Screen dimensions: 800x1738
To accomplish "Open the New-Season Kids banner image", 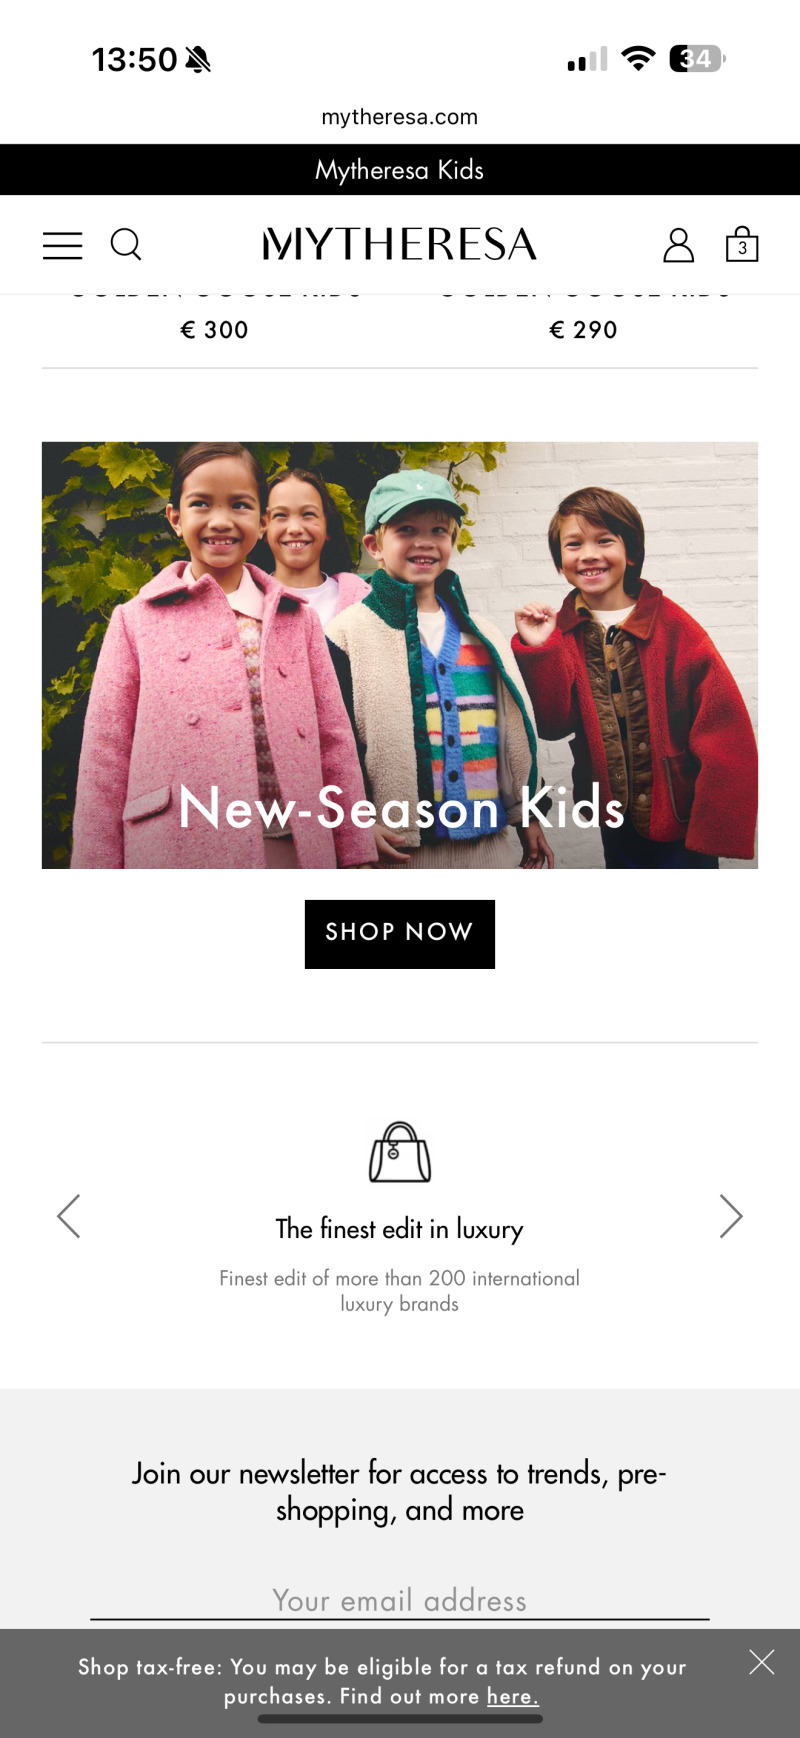I will click(400, 655).
